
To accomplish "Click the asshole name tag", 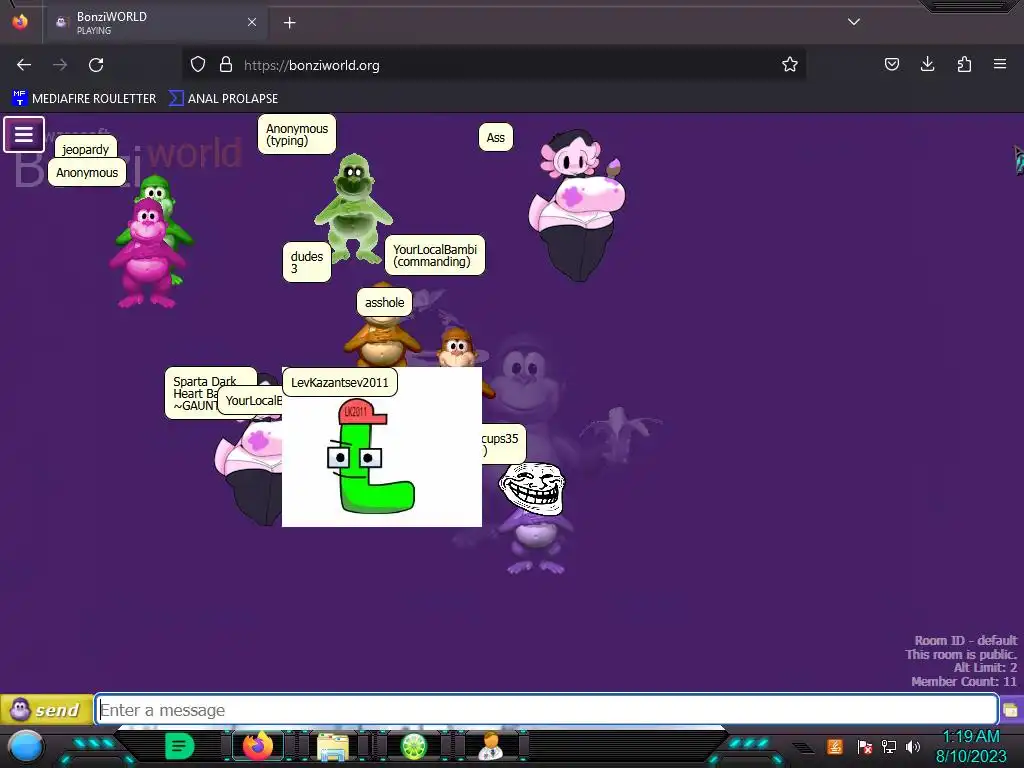I will point(385,302).
